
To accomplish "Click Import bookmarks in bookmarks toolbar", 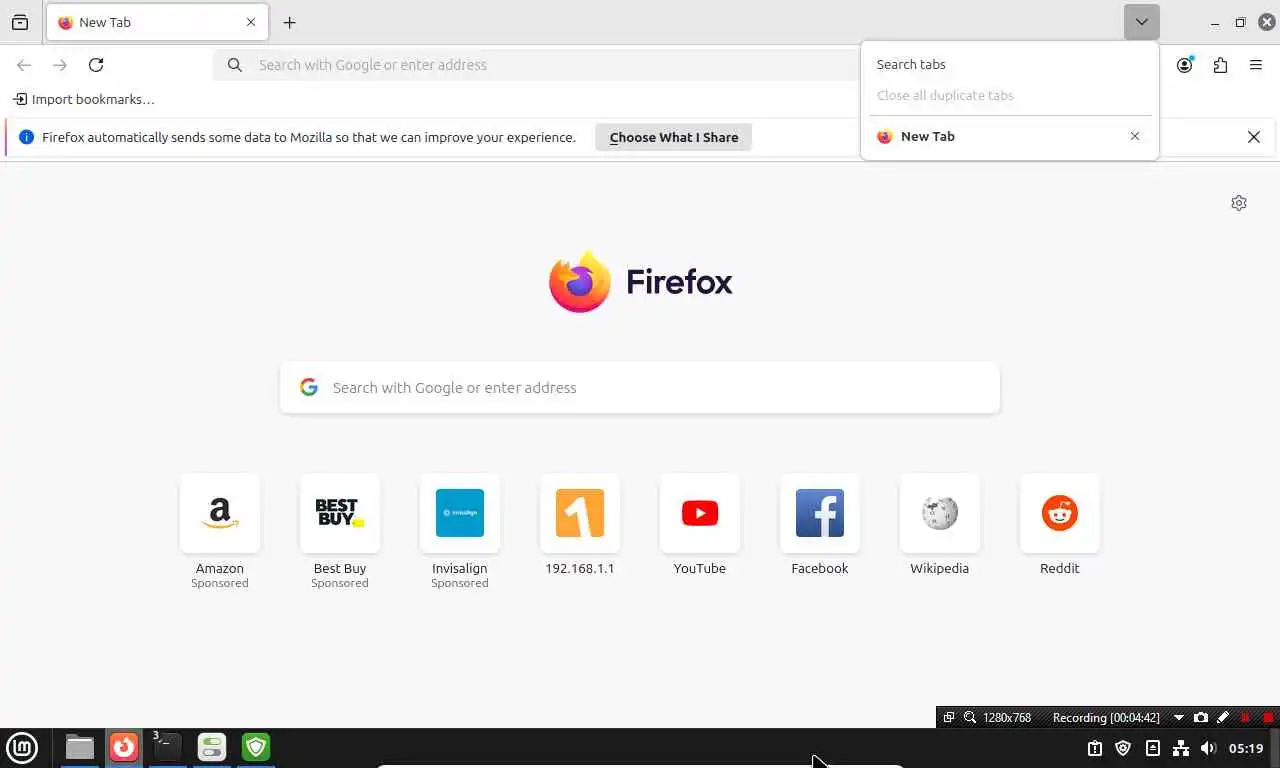I will (x=84, y=99).
